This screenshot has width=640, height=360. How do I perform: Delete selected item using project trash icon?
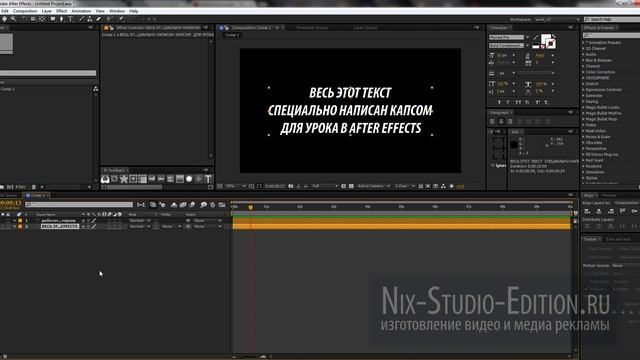[34, 187]
